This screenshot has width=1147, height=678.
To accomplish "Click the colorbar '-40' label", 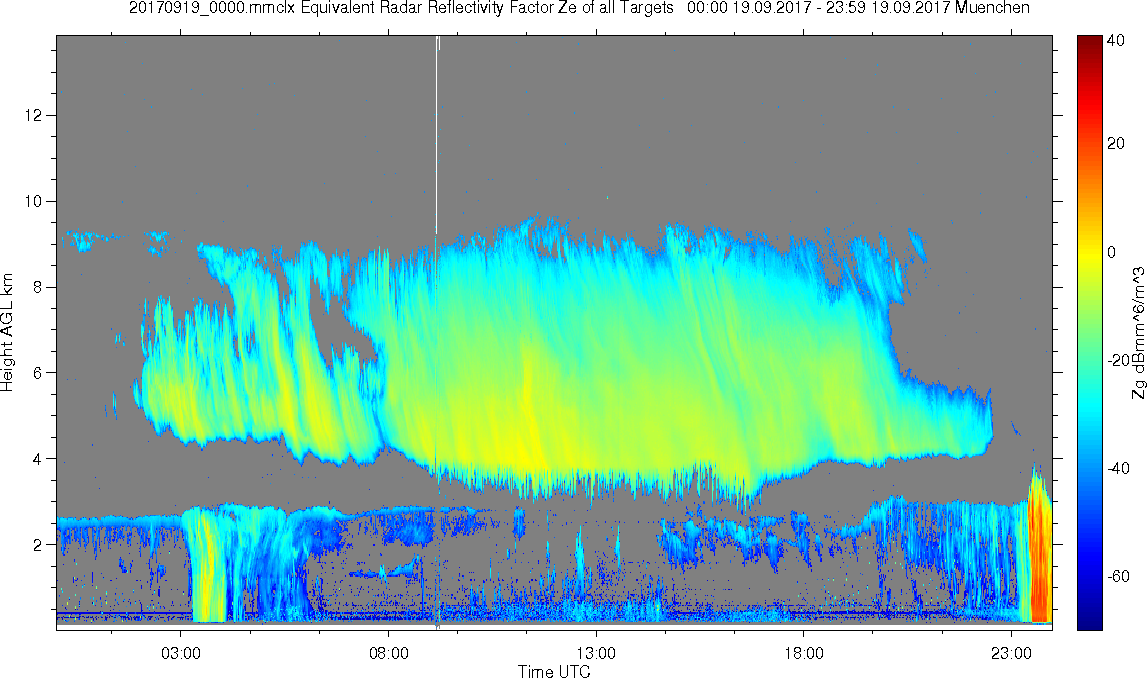I will 1118,468.
